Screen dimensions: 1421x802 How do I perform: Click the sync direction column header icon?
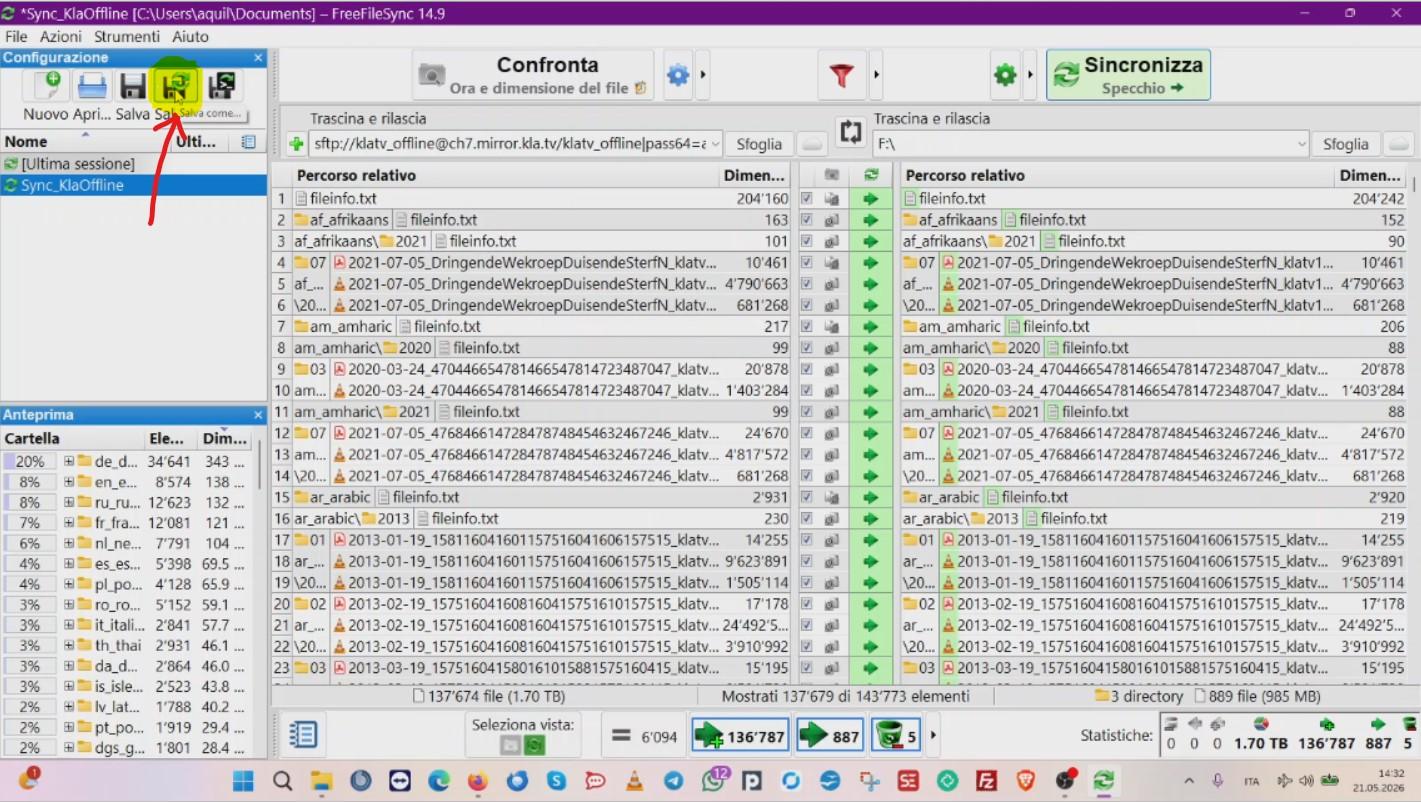coord(871,175)
